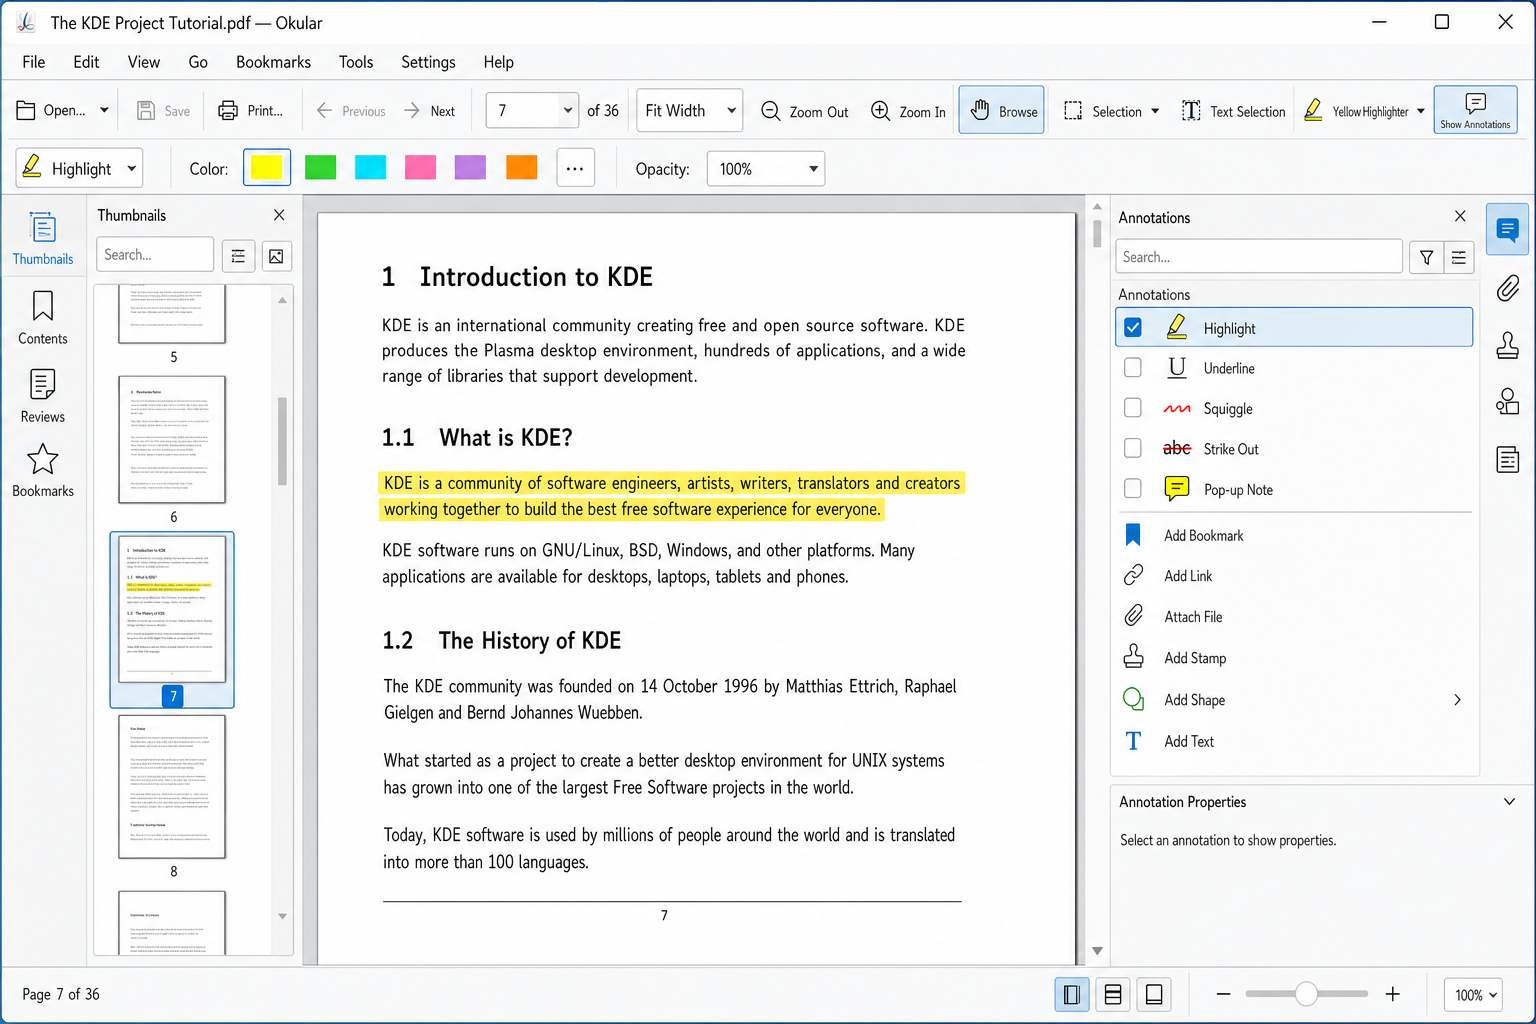
Task: Go to the Previous page
Action: pyautogui.click(x=351, y=111)
